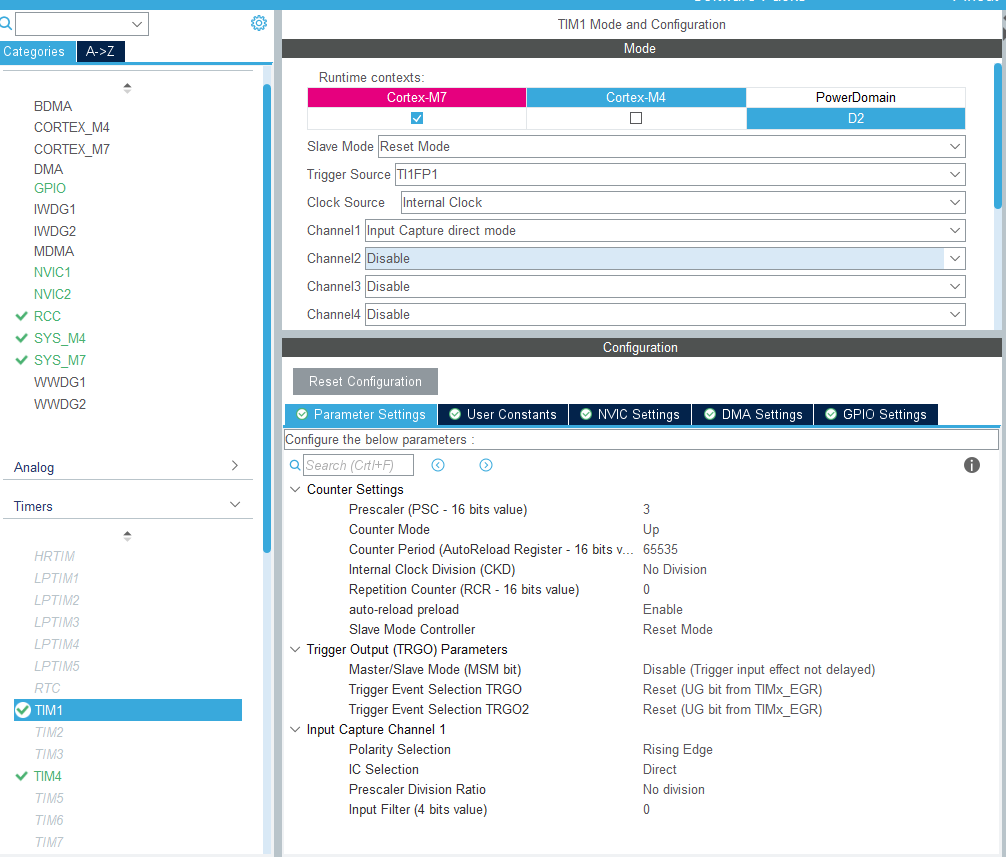
Task: Click the Master/Slave Mode MSM bit value
Action: (x=758, y=670)
